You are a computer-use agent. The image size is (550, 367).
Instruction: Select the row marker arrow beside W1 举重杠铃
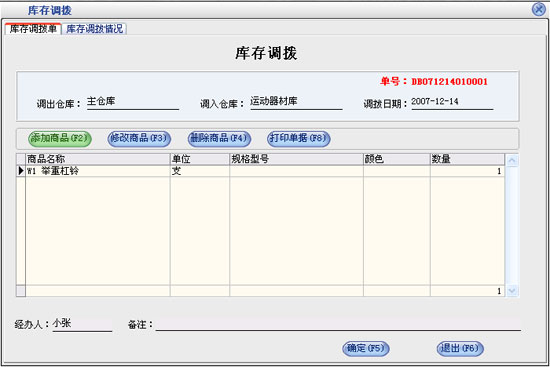pos(21,171)
